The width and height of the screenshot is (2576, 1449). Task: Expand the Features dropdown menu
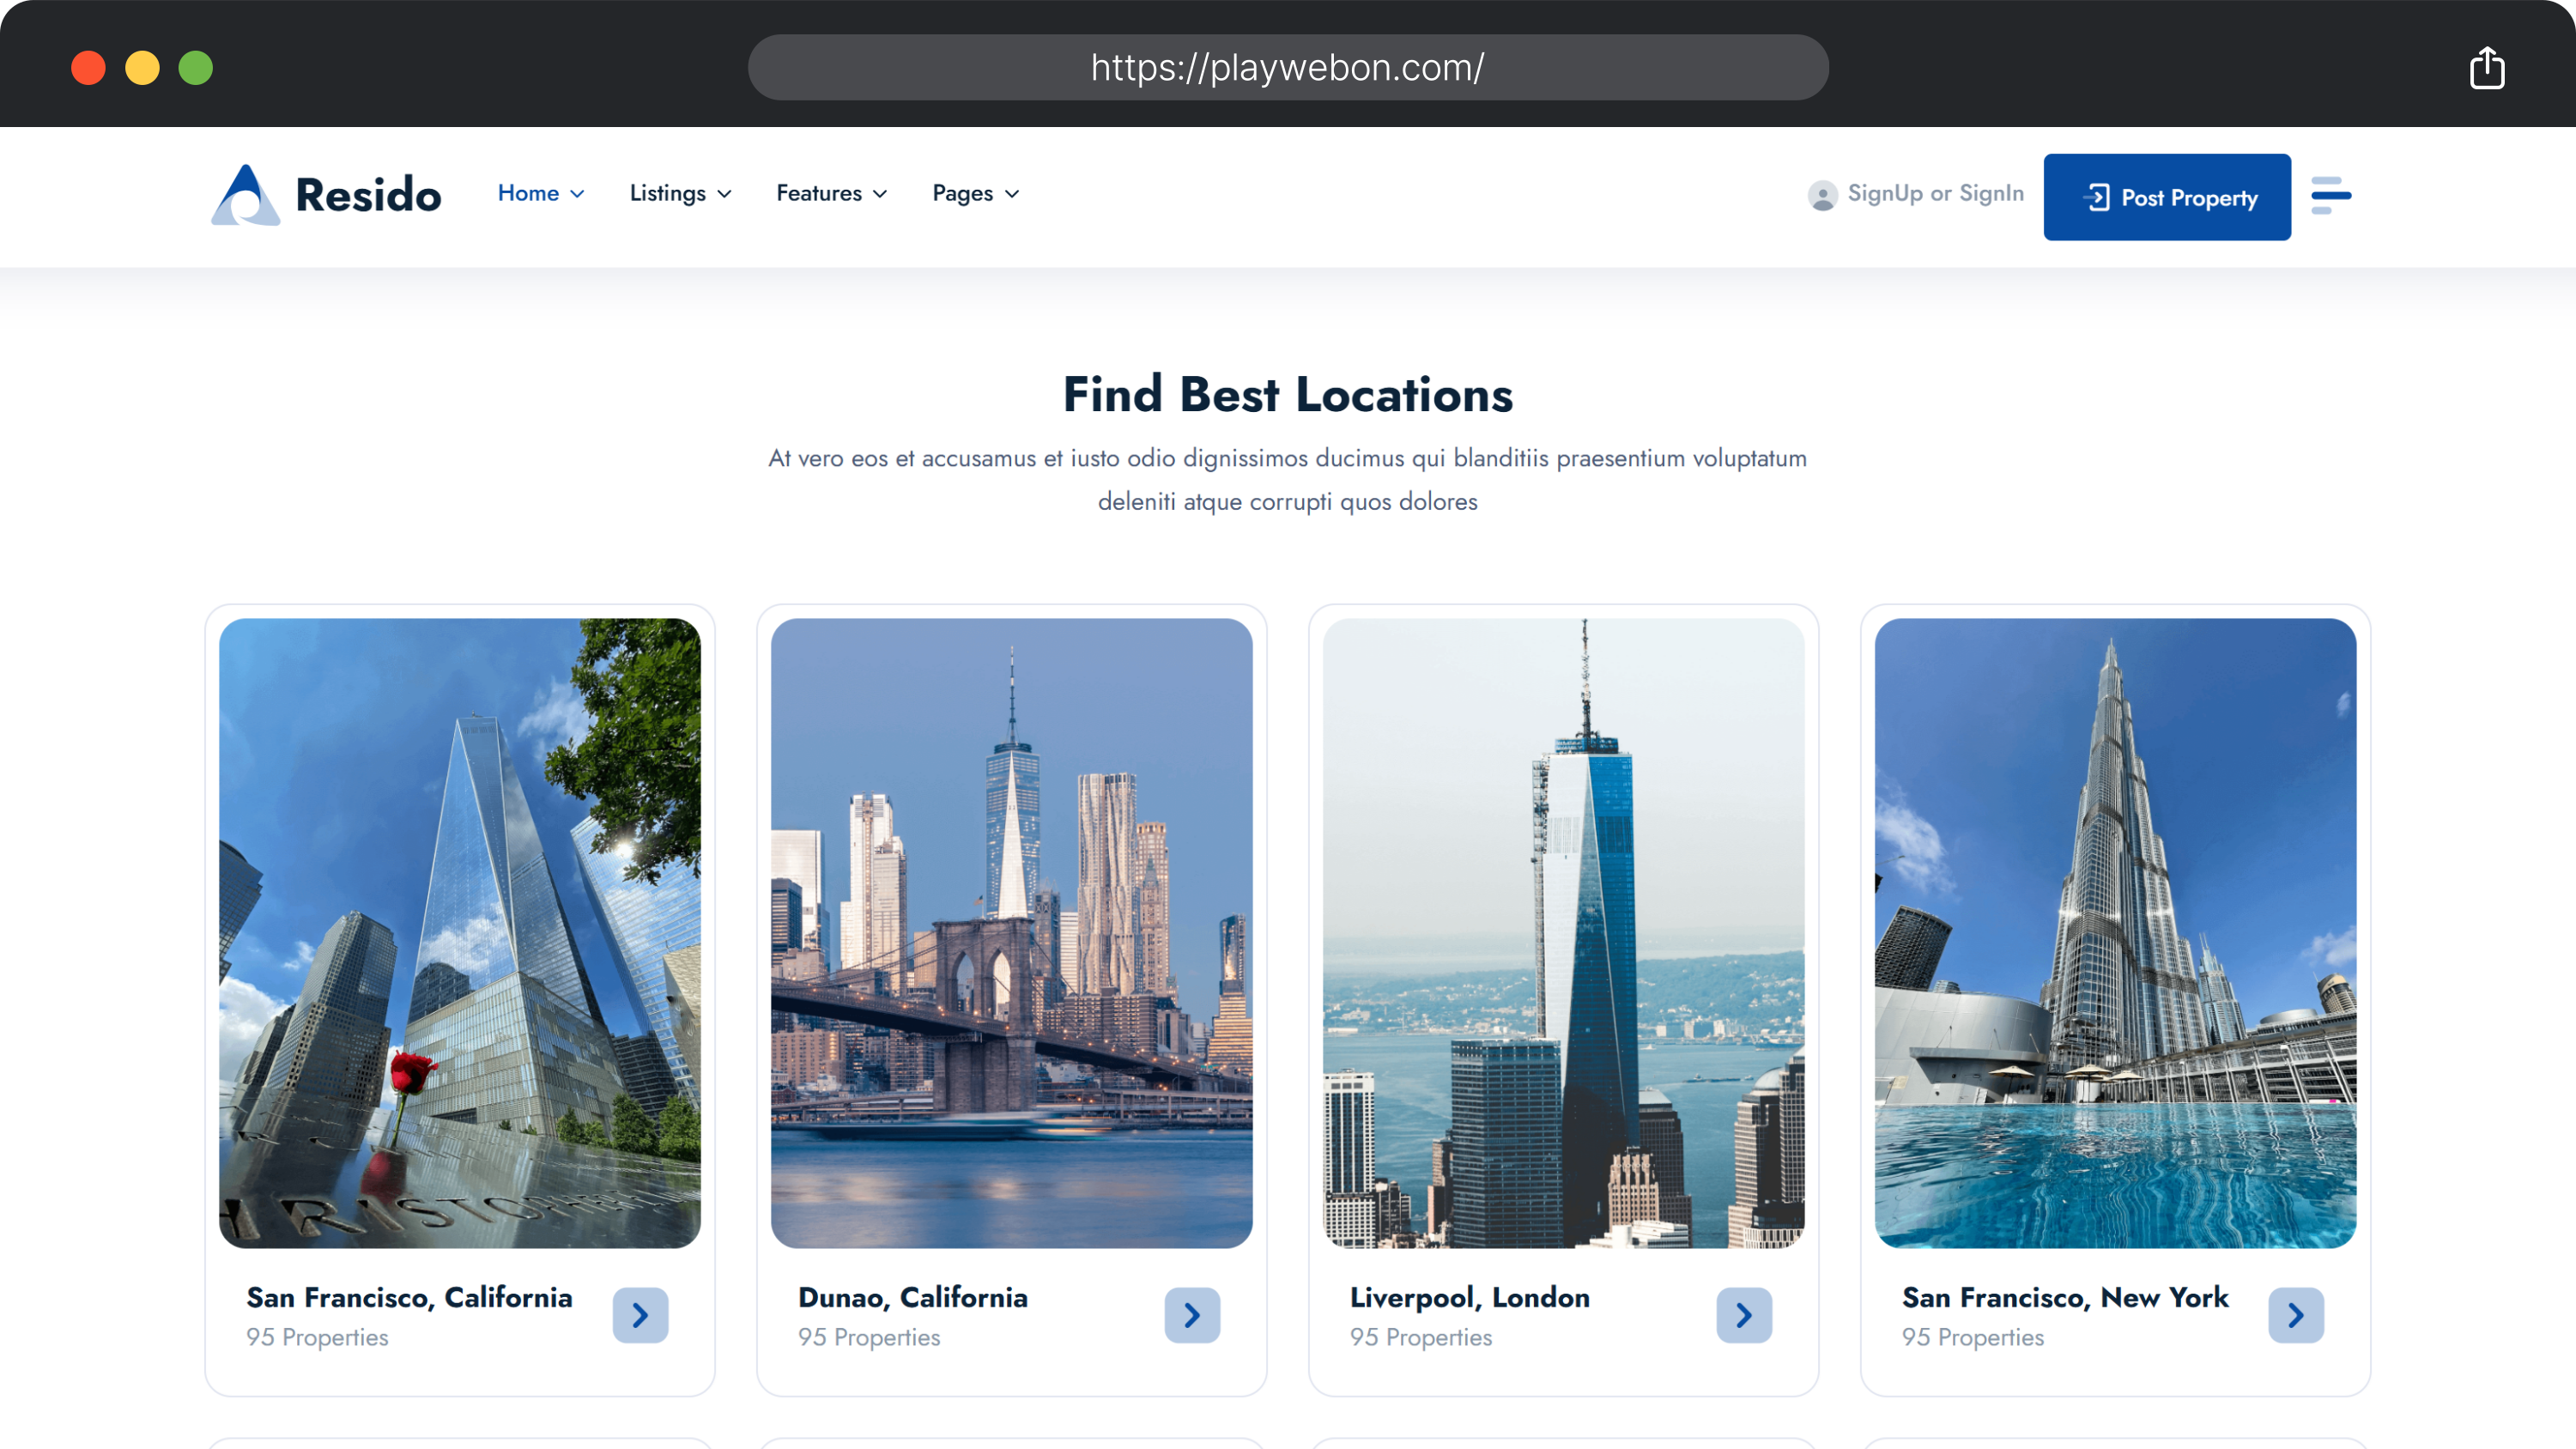[831, 193]
